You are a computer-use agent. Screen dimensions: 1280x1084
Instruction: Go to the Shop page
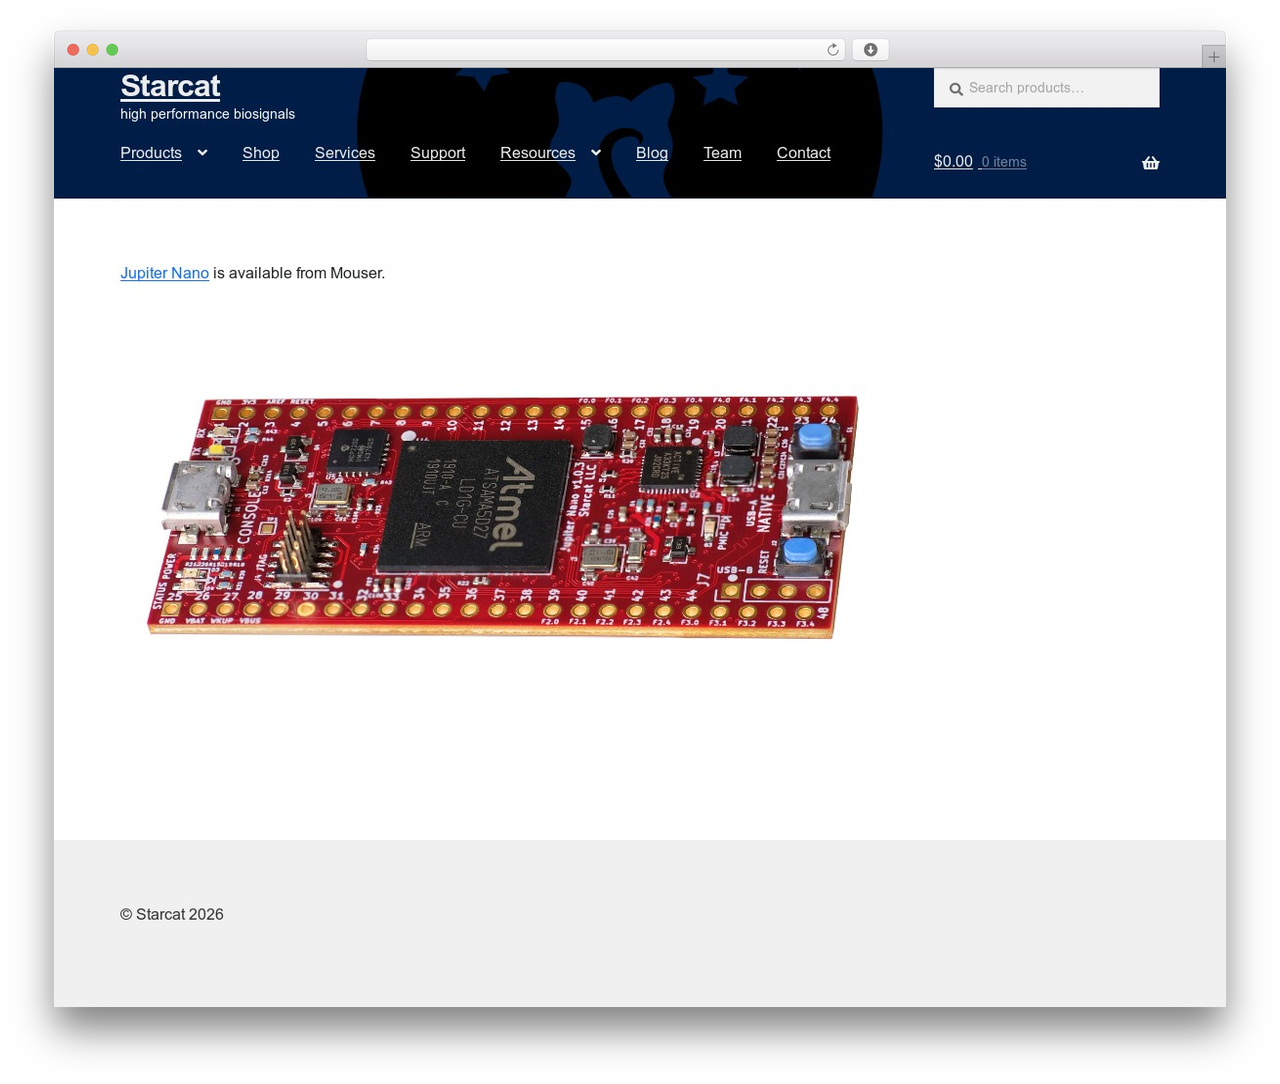pos(261,153)
